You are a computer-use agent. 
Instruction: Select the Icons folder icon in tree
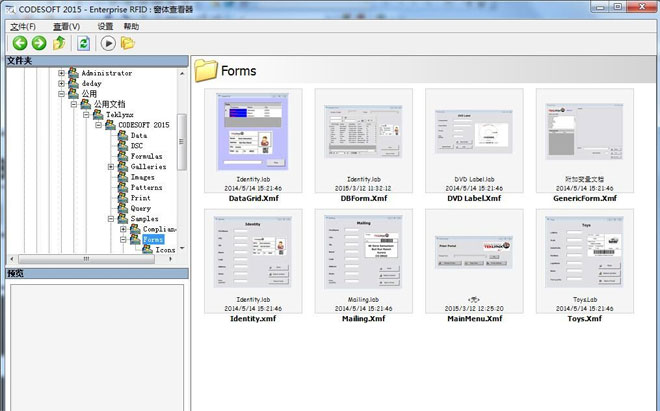coord(147,249)
